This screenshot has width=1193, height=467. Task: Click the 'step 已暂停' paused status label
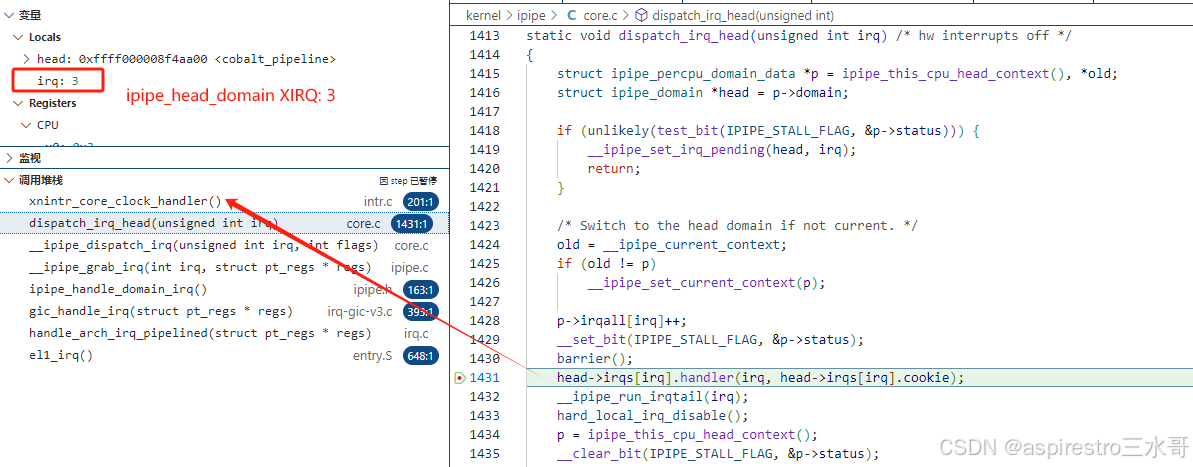pyautogui.click(x=409, y=180)
